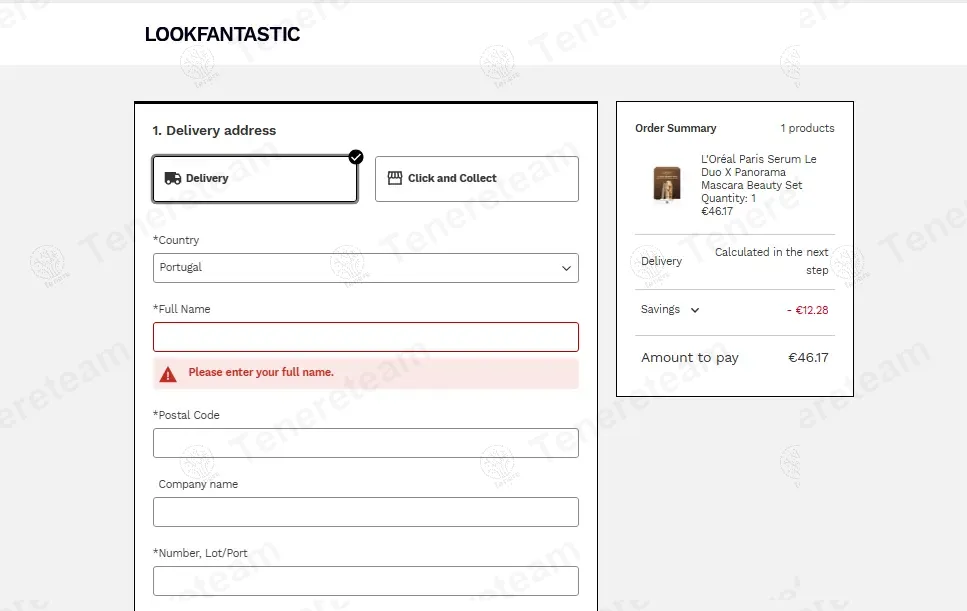Focus the Number, Lot/Port input field

[366, 581]
